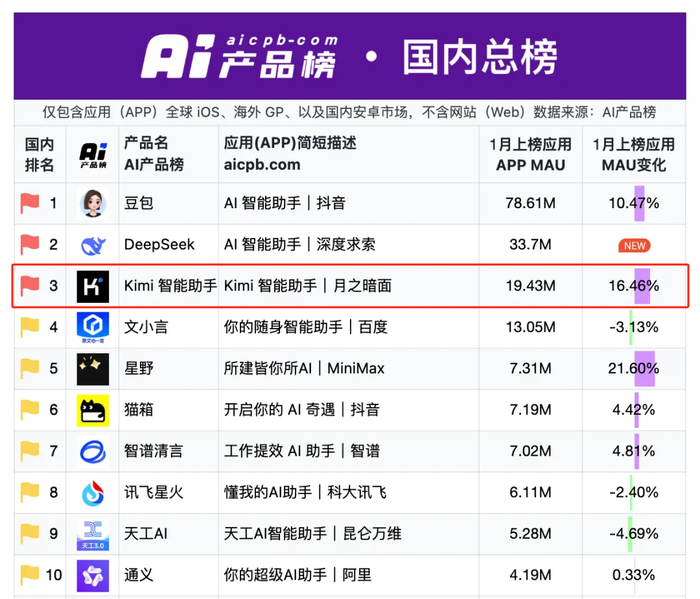
Task: Click the AI产品榜 logo in table header
Action: click(x=93, y=155)
